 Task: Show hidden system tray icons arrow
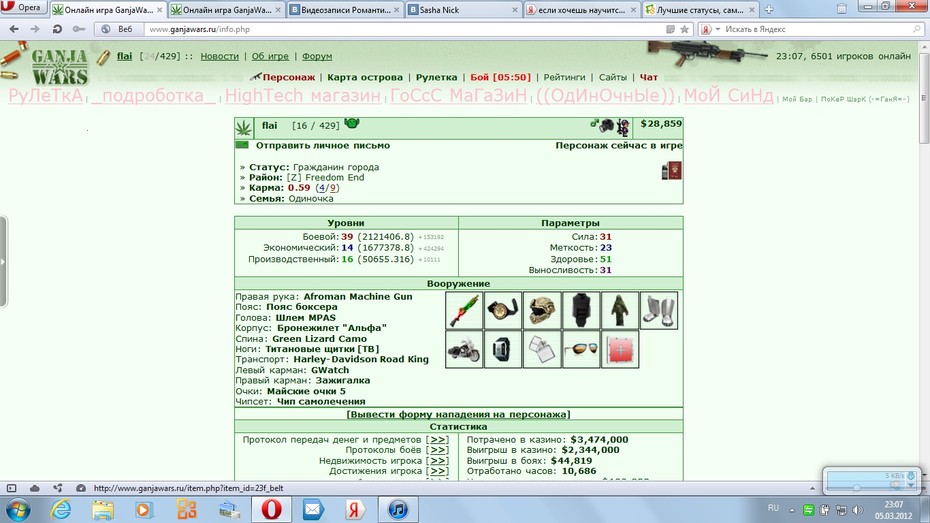coord(792,509)
